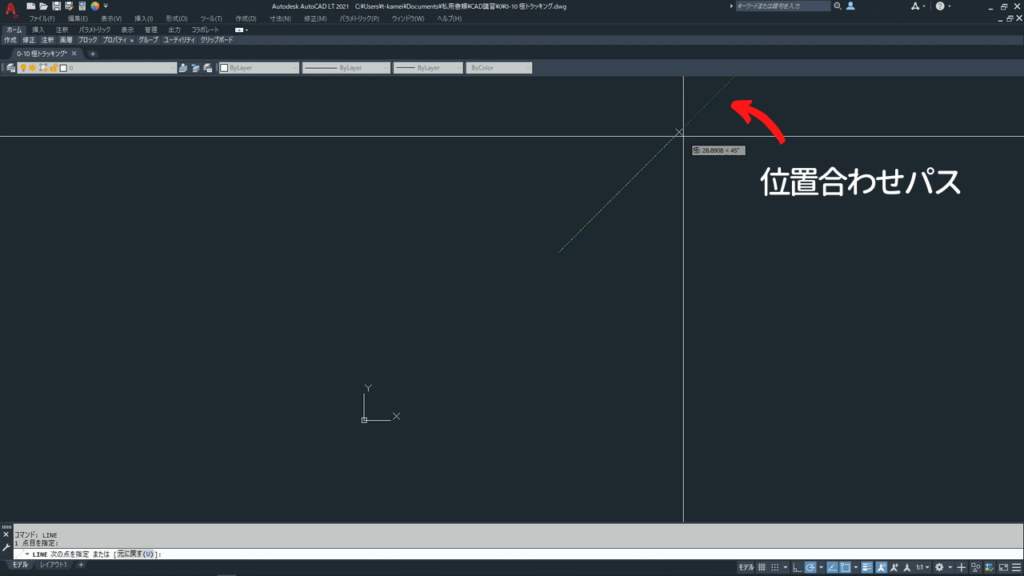
Task: Open the status bar gear settings
Action: click(x=939, y=567)
